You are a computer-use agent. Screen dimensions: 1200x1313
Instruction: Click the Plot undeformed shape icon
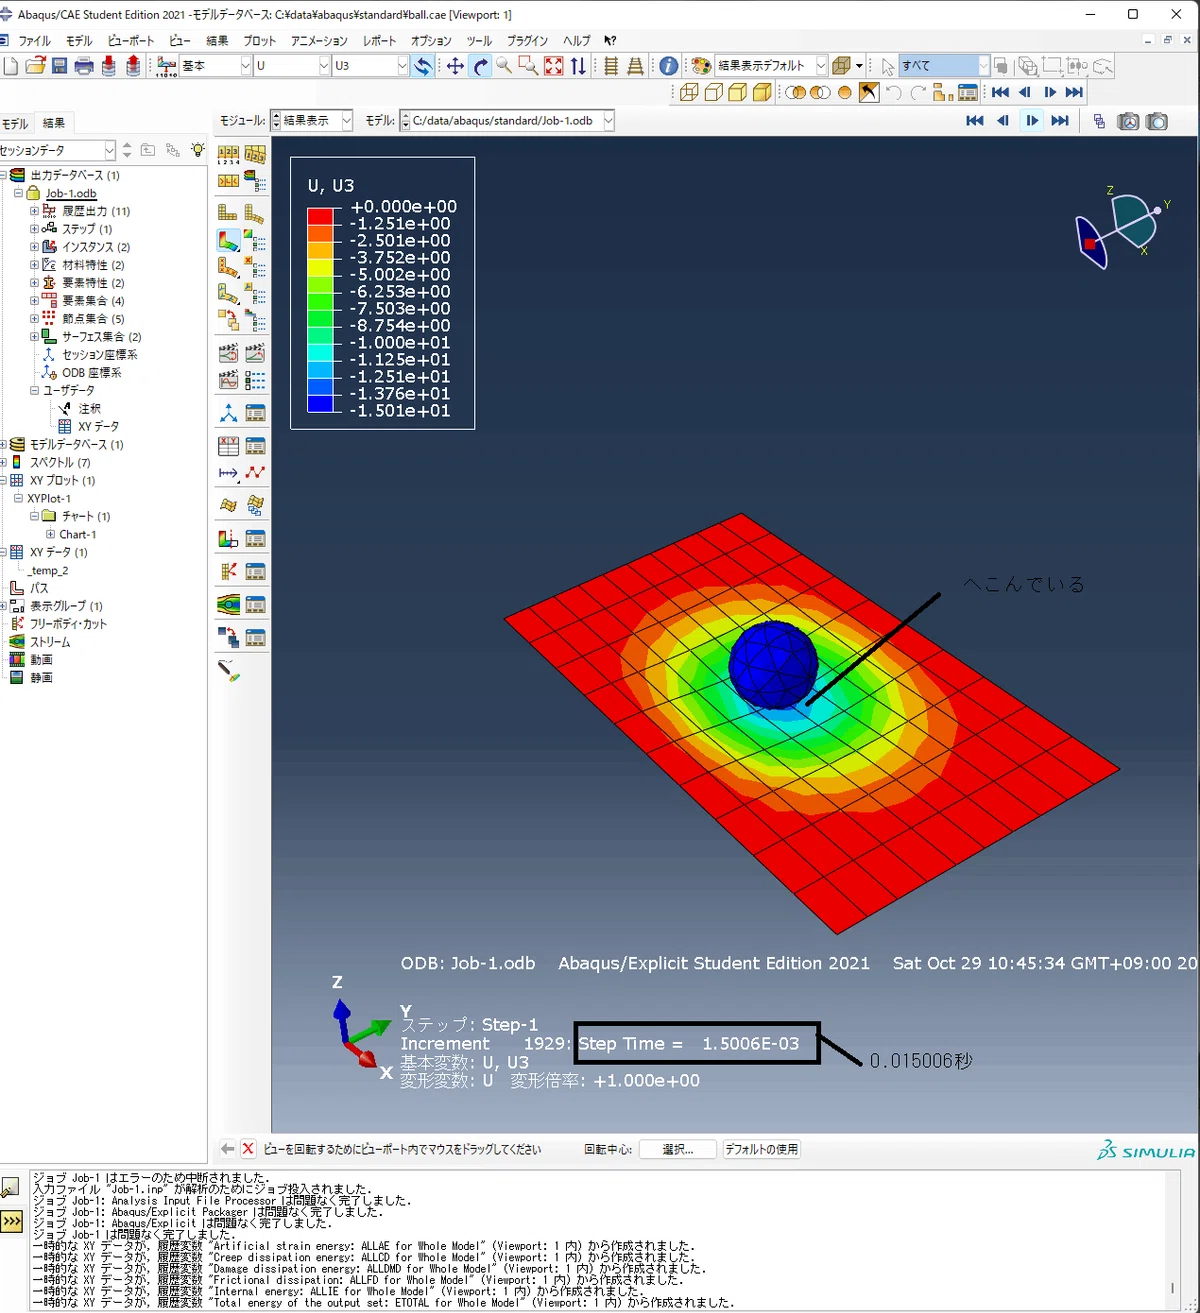click(x=228, y=213)
